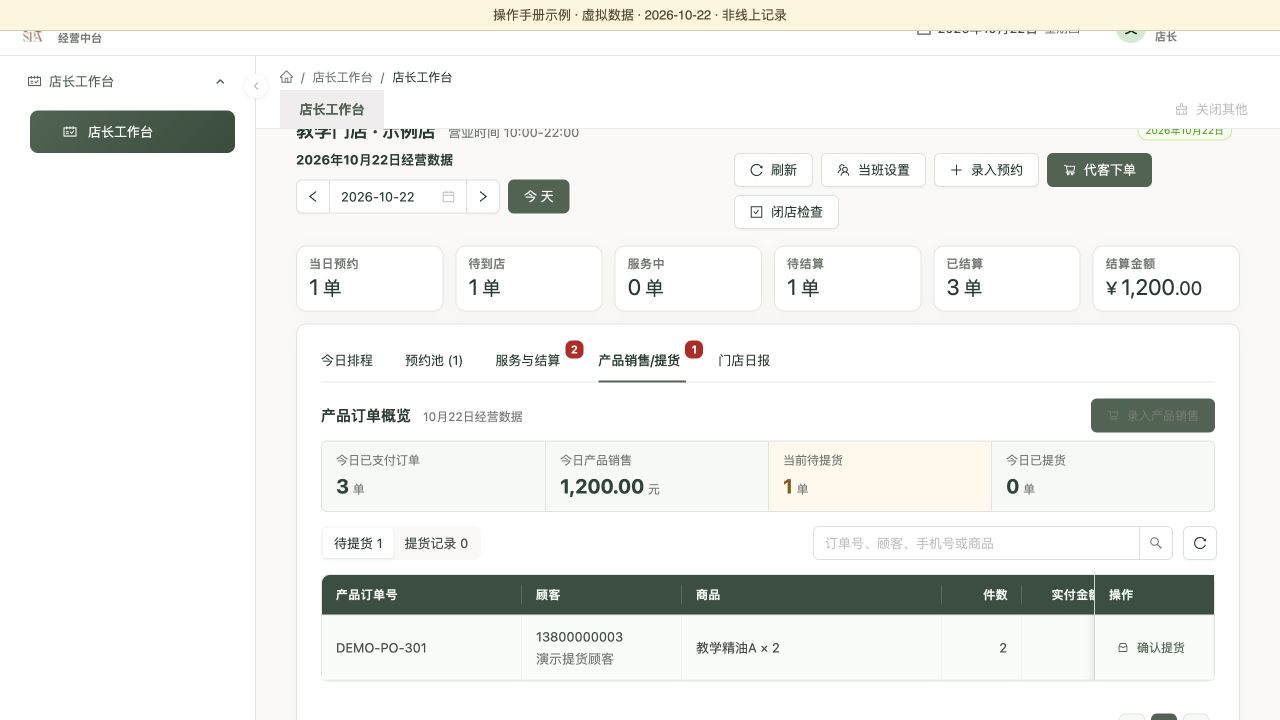Click the 当日预约 stat card
1280x720 pixels.
[370, 278]
